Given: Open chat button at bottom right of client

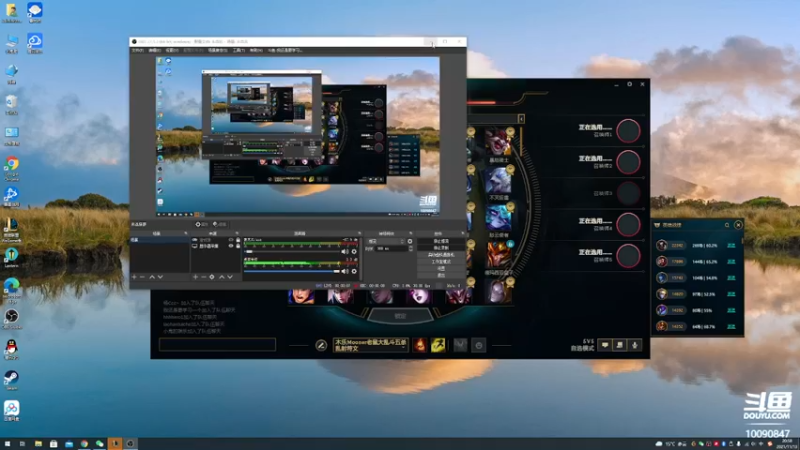Looking at the screenshot, I should (x=605, y=345).
